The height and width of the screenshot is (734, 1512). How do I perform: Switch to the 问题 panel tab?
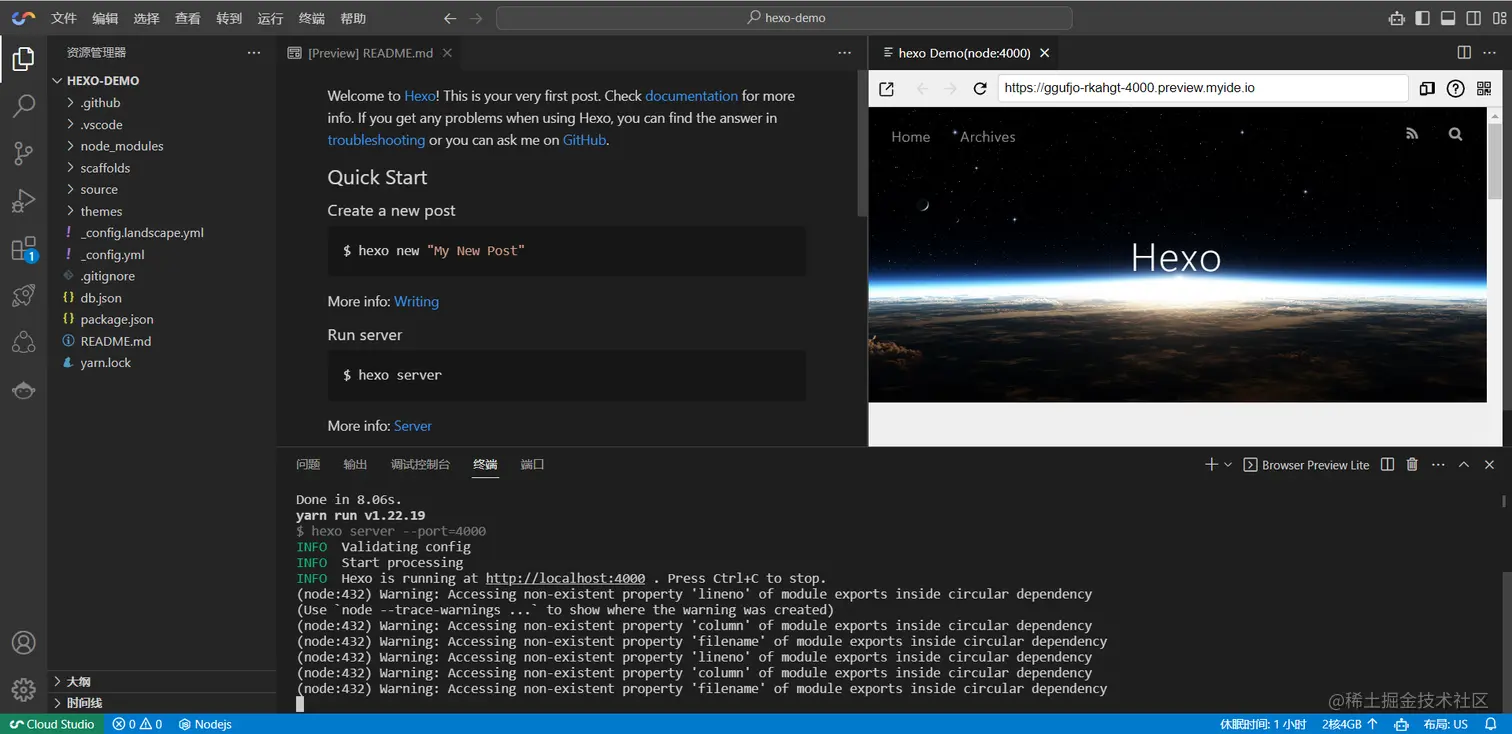click(308, 464)
